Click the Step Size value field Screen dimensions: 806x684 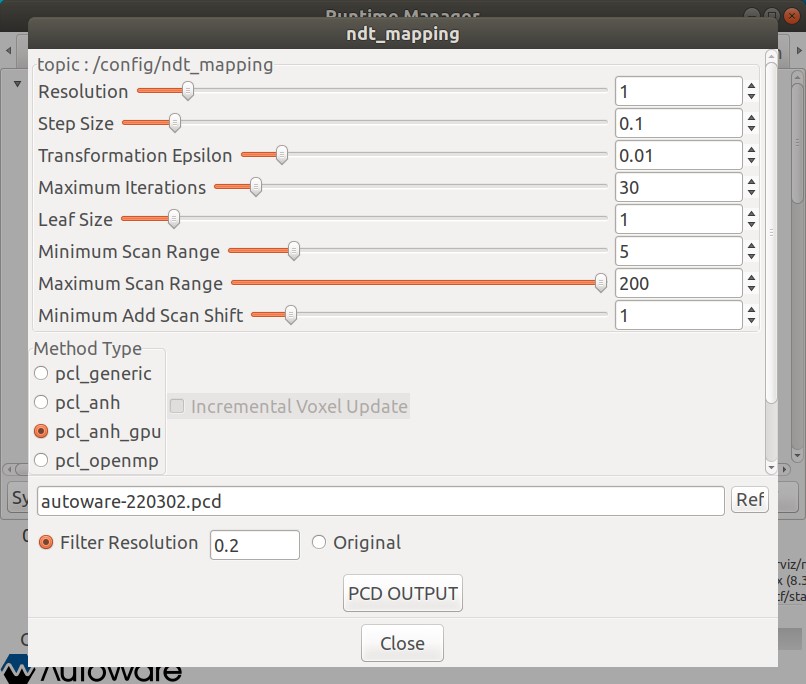pos(679,123)
